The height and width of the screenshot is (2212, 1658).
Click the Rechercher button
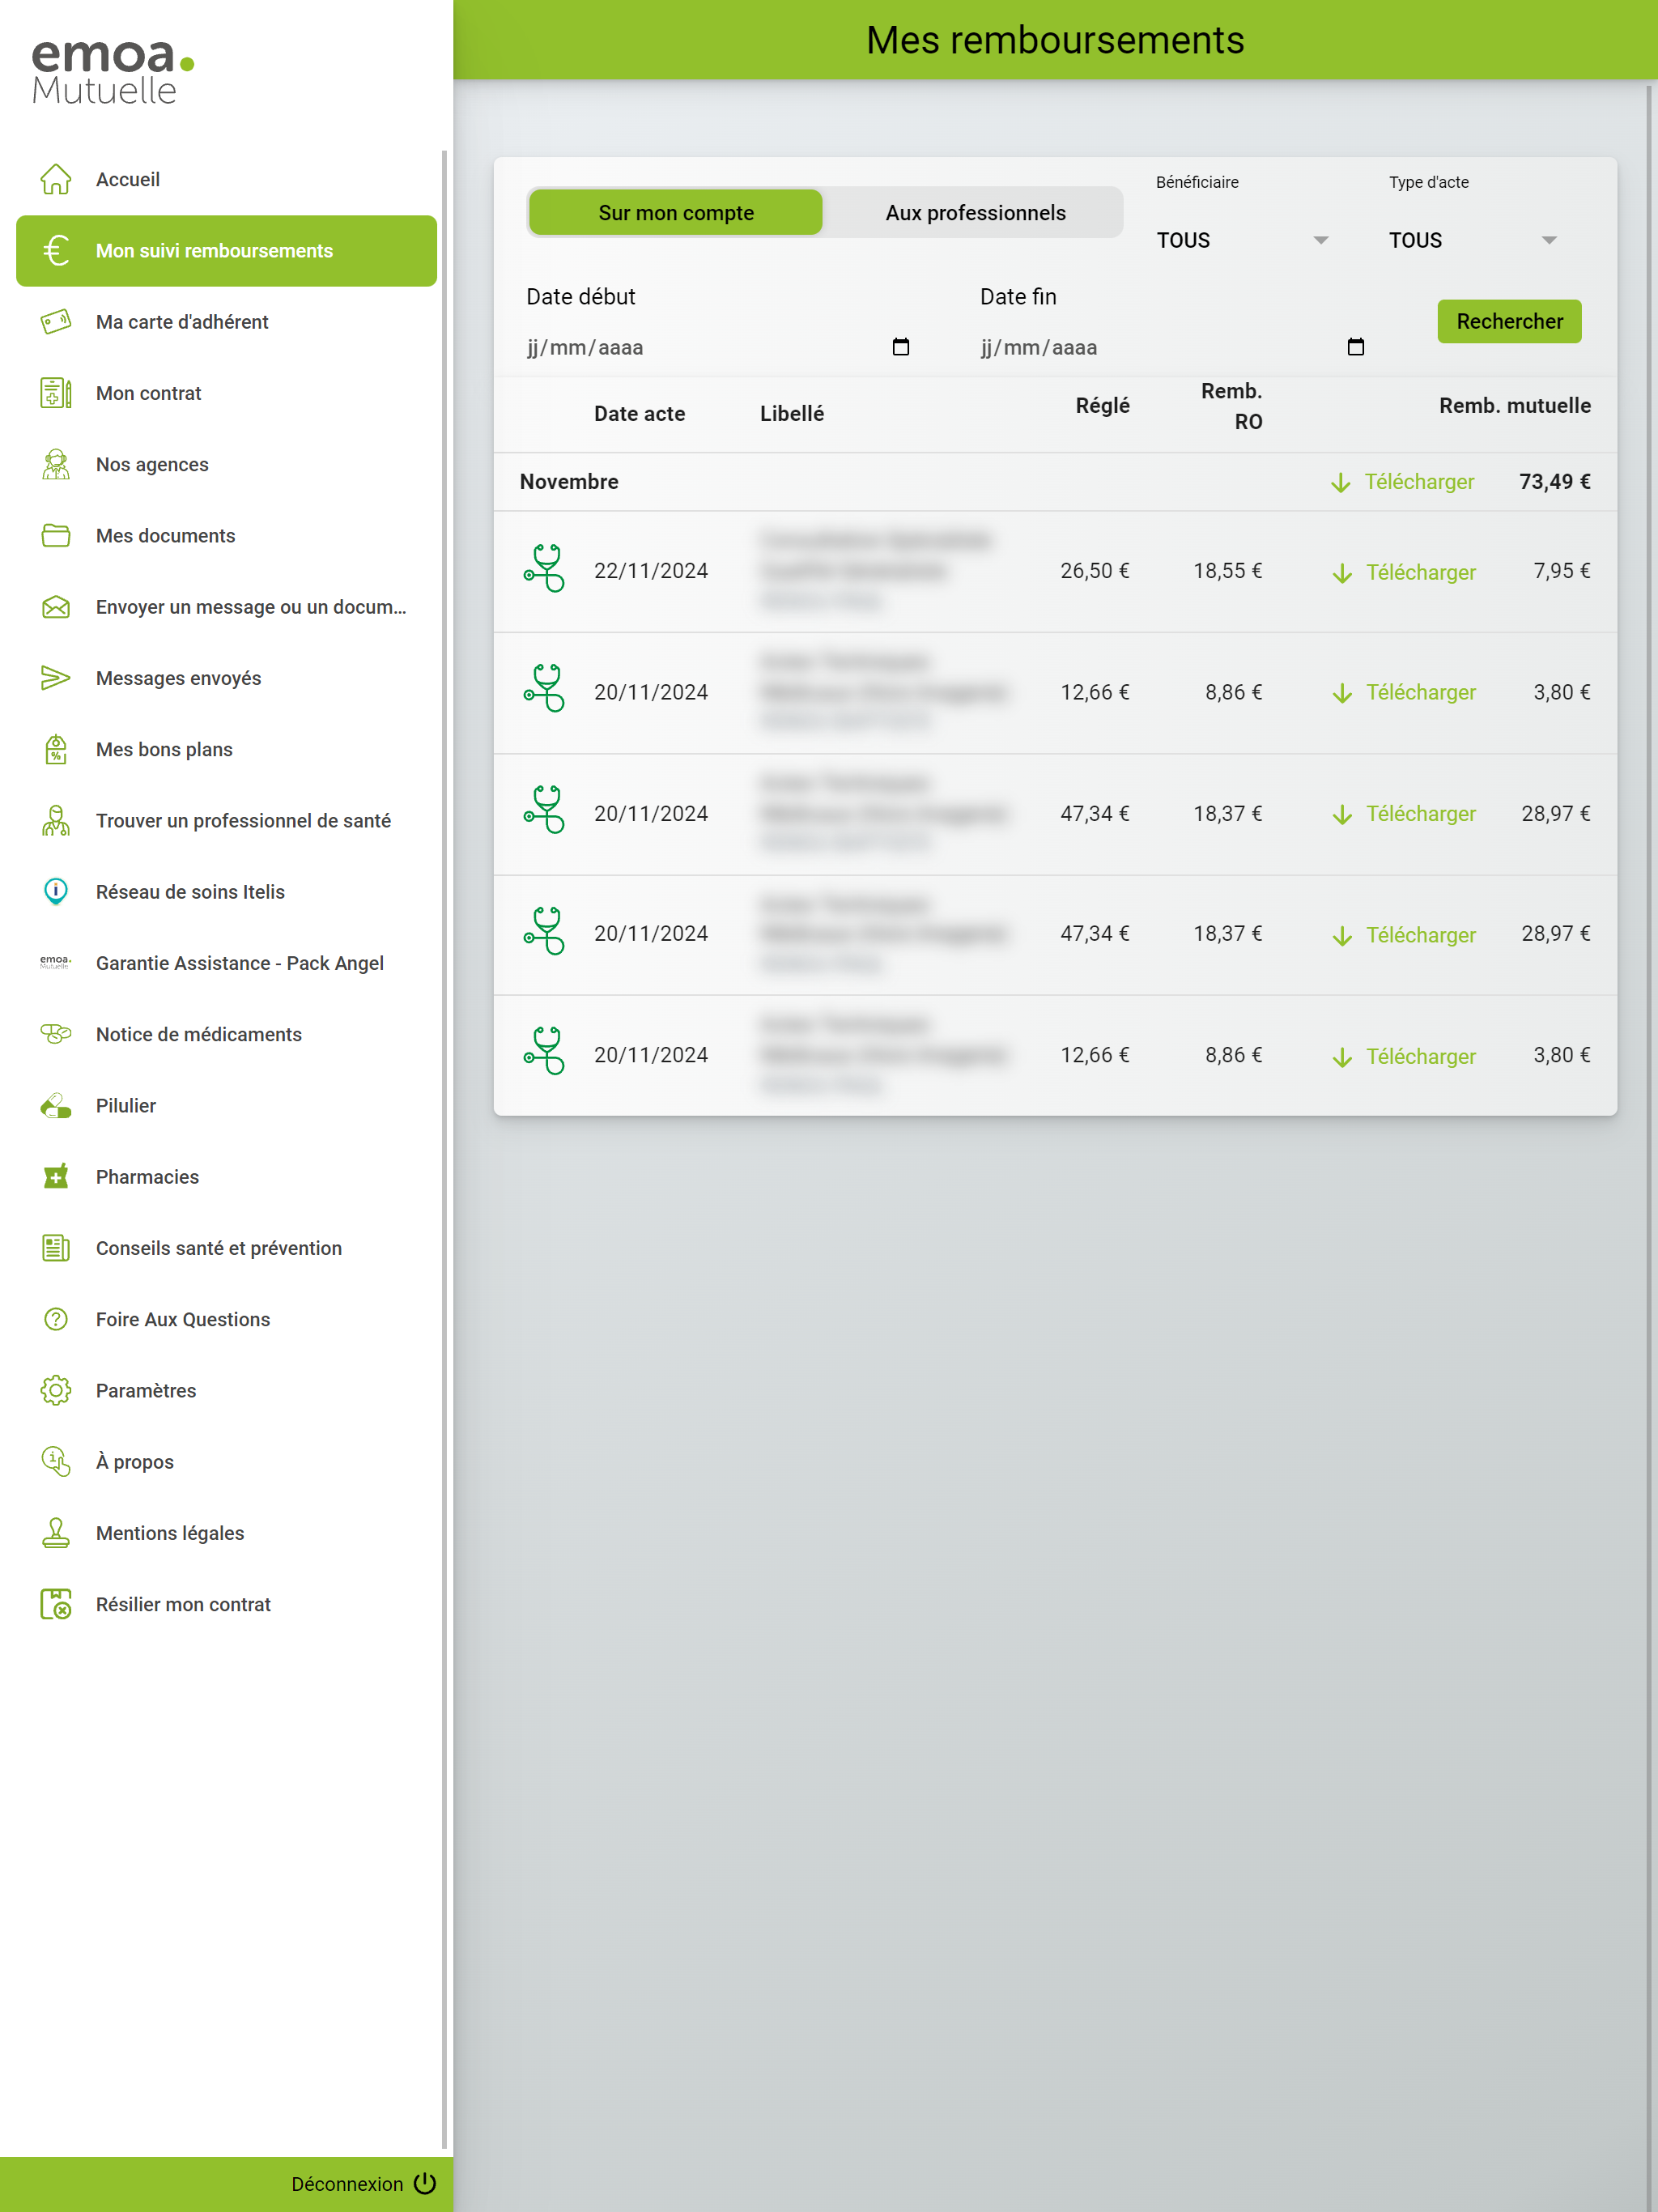point(1509,321)
